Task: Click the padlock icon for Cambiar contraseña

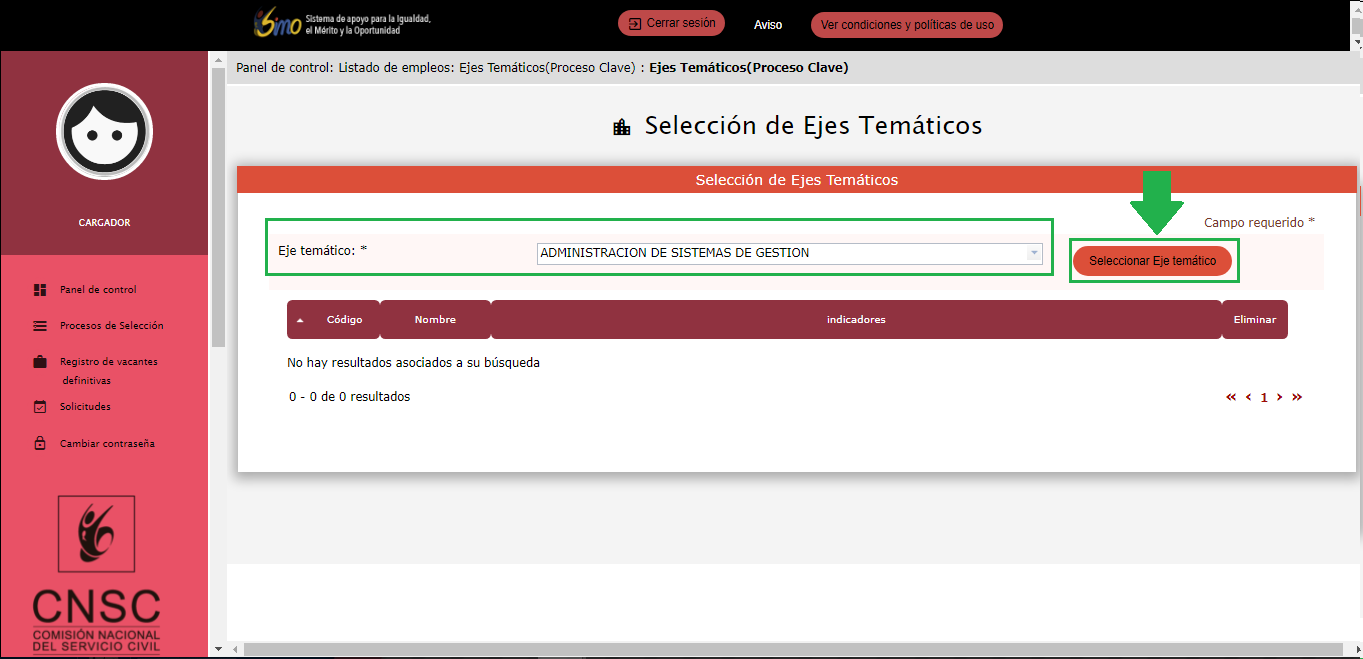Action: 40,443
